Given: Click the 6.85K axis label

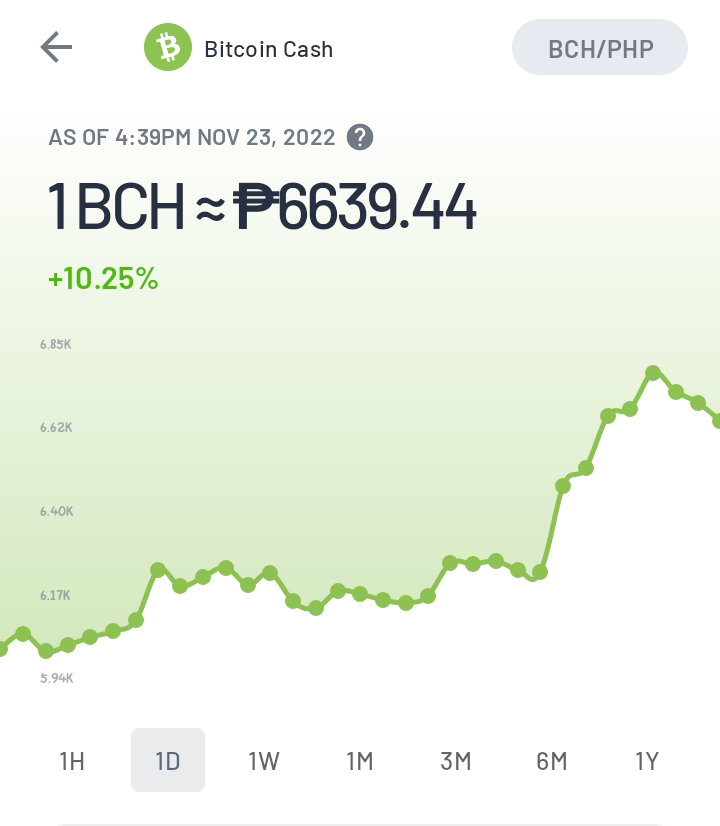Looking at the screenshot, I should [56, 345].
